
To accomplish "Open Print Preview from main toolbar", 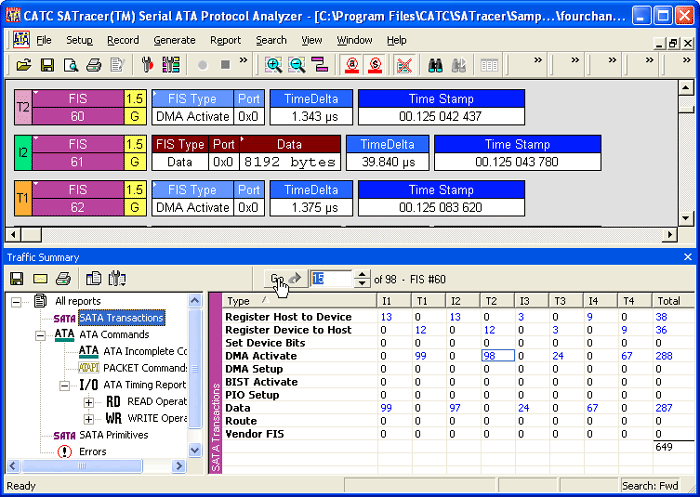I will click(71, 65).
